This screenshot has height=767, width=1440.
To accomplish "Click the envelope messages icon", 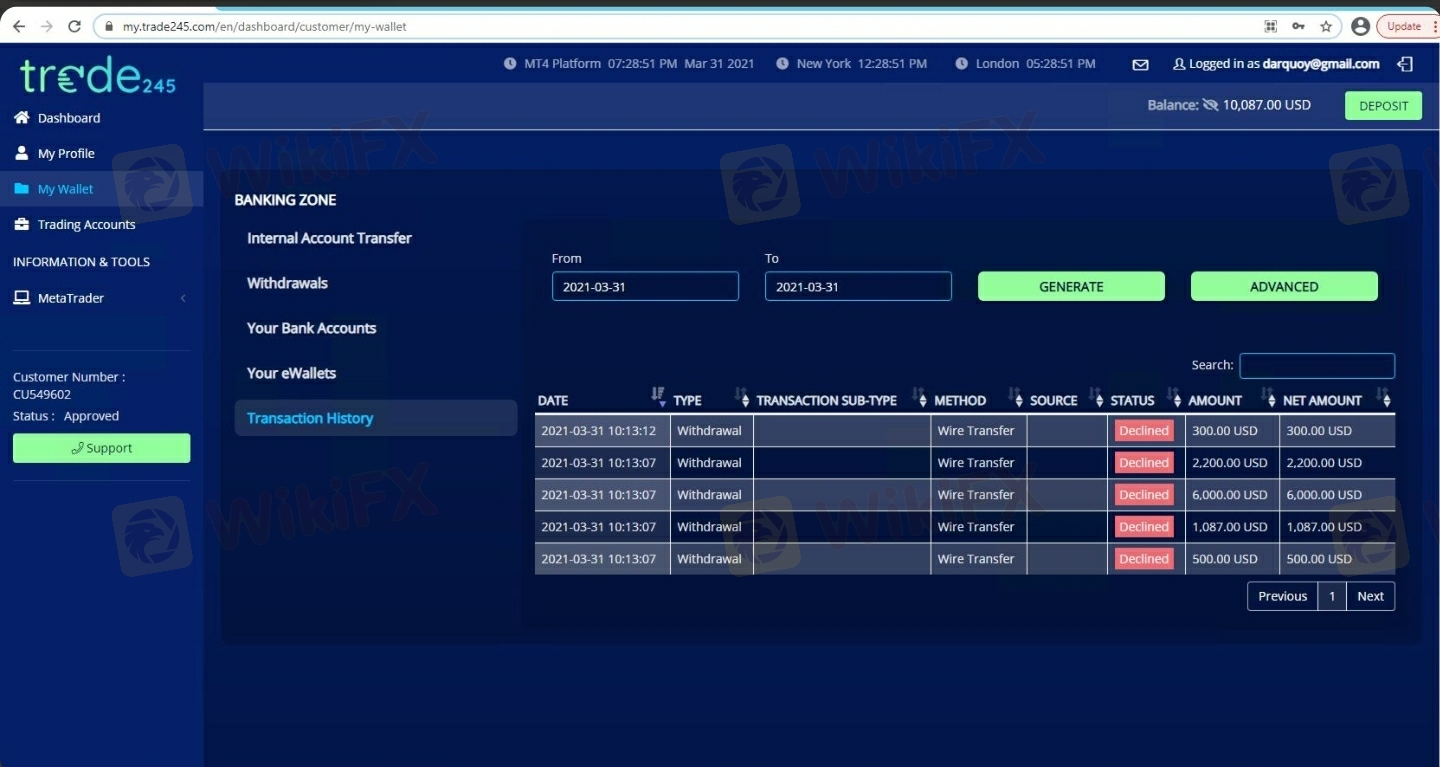I will 1140,65.
